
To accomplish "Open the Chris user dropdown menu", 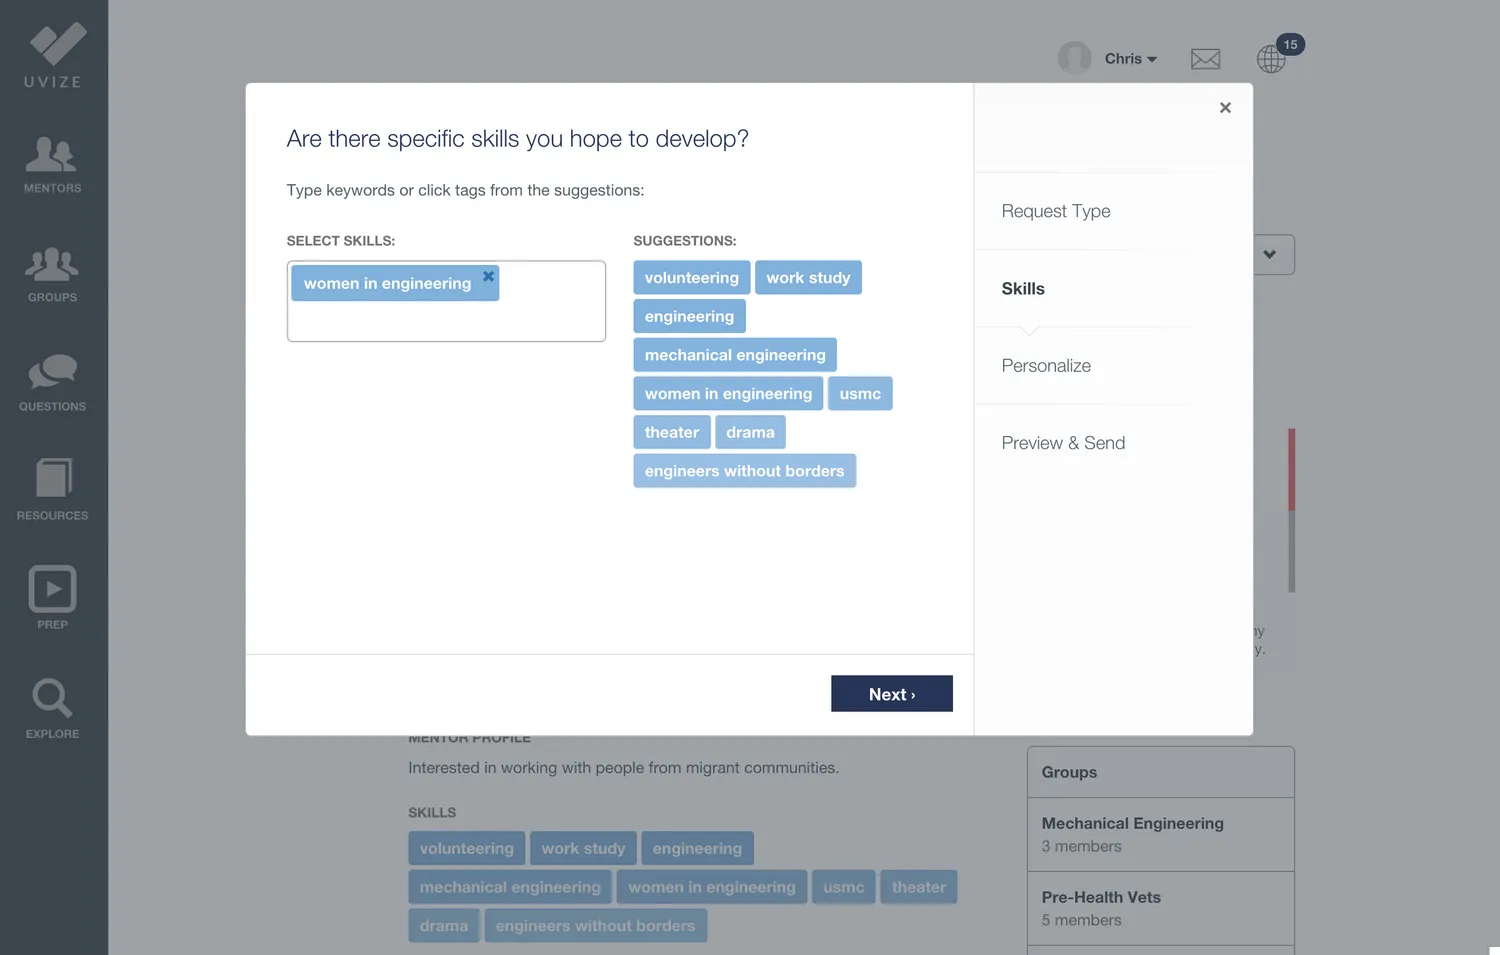I will click(1130, 59).
